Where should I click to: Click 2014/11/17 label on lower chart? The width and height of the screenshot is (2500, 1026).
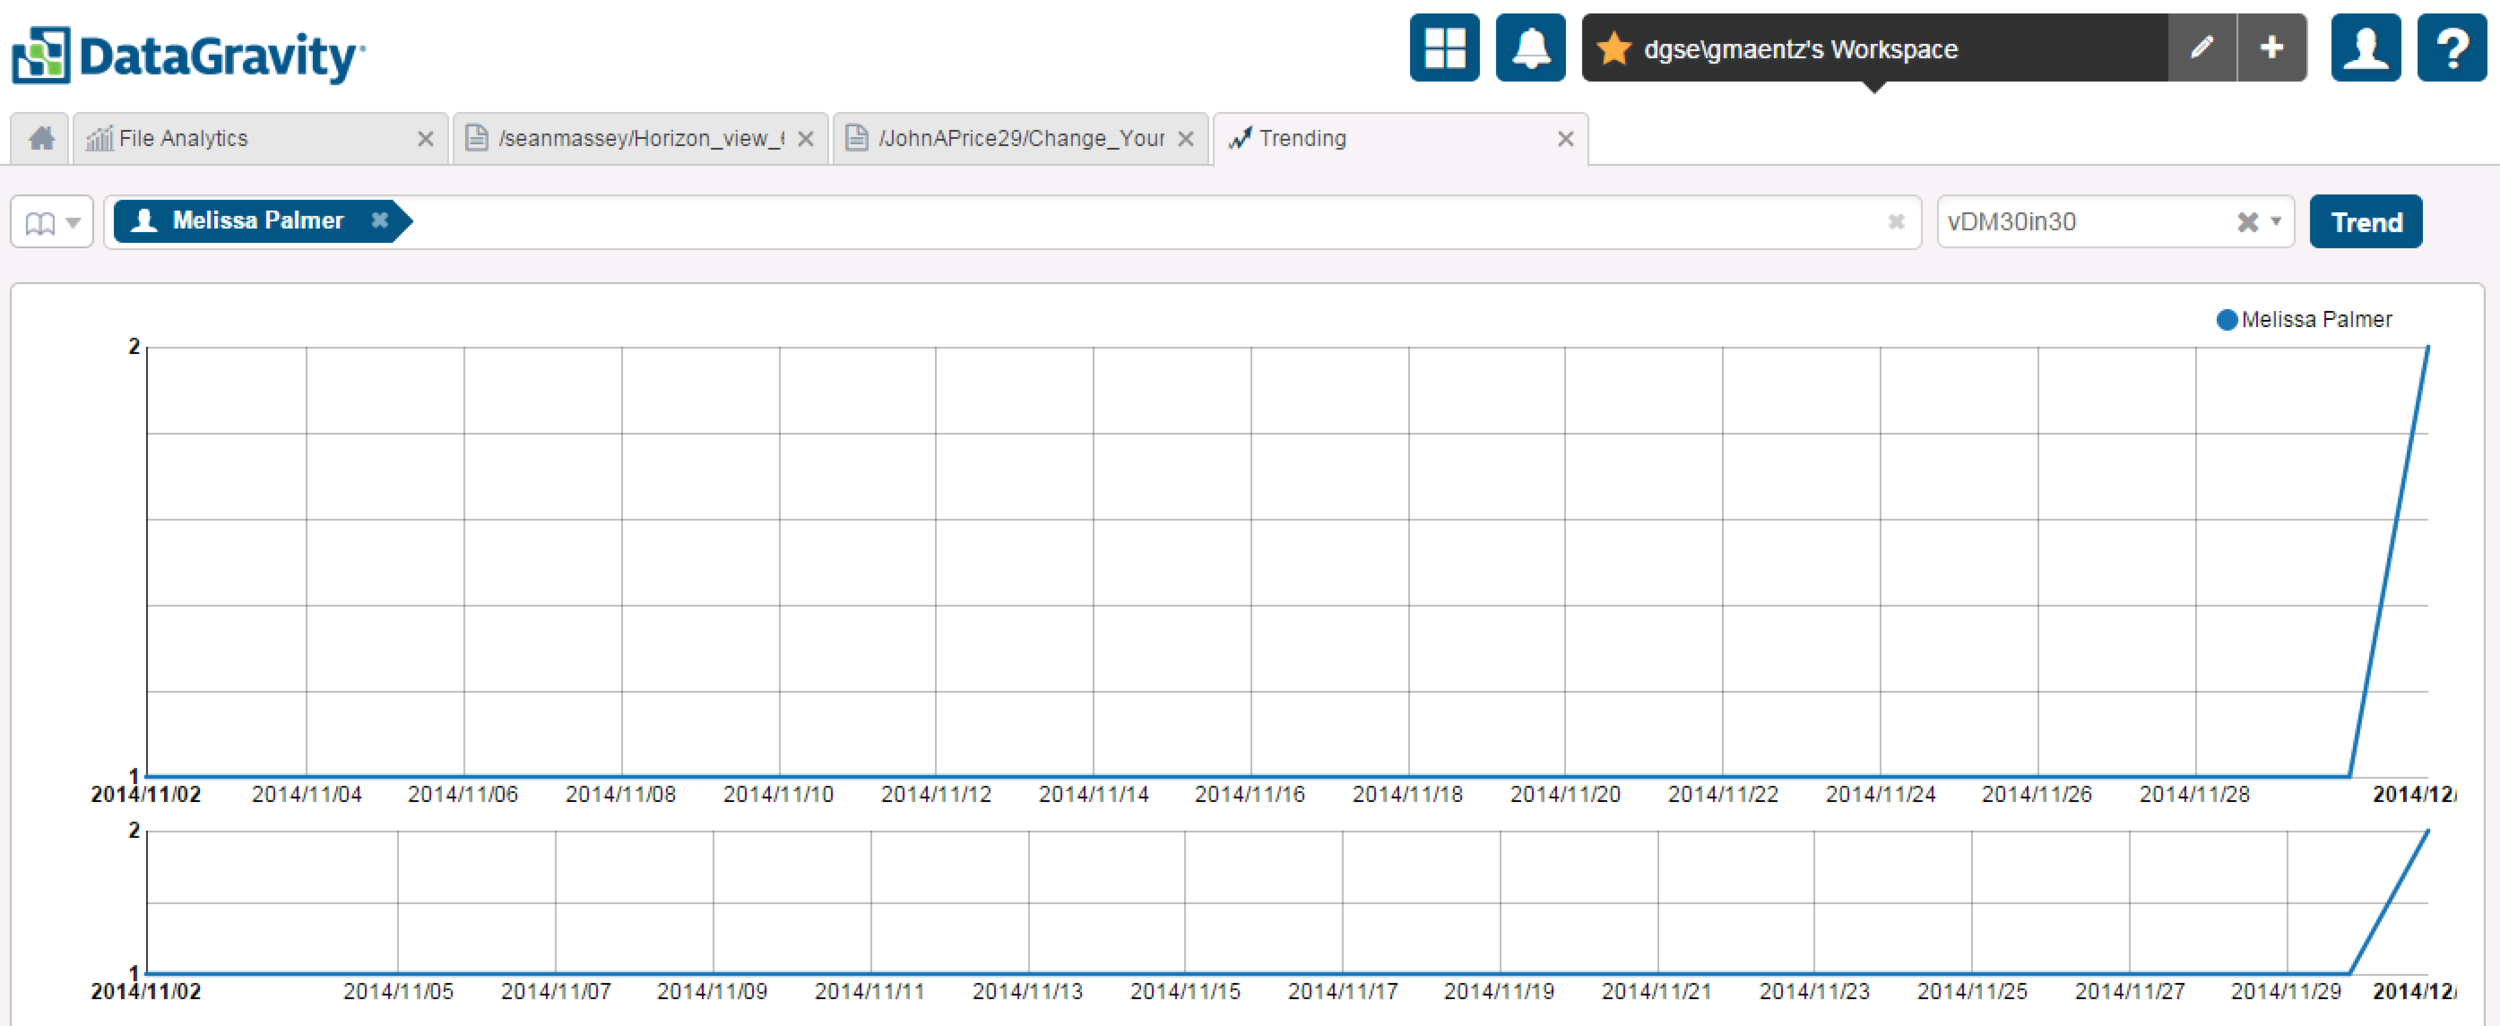(x=1342, y=991)
